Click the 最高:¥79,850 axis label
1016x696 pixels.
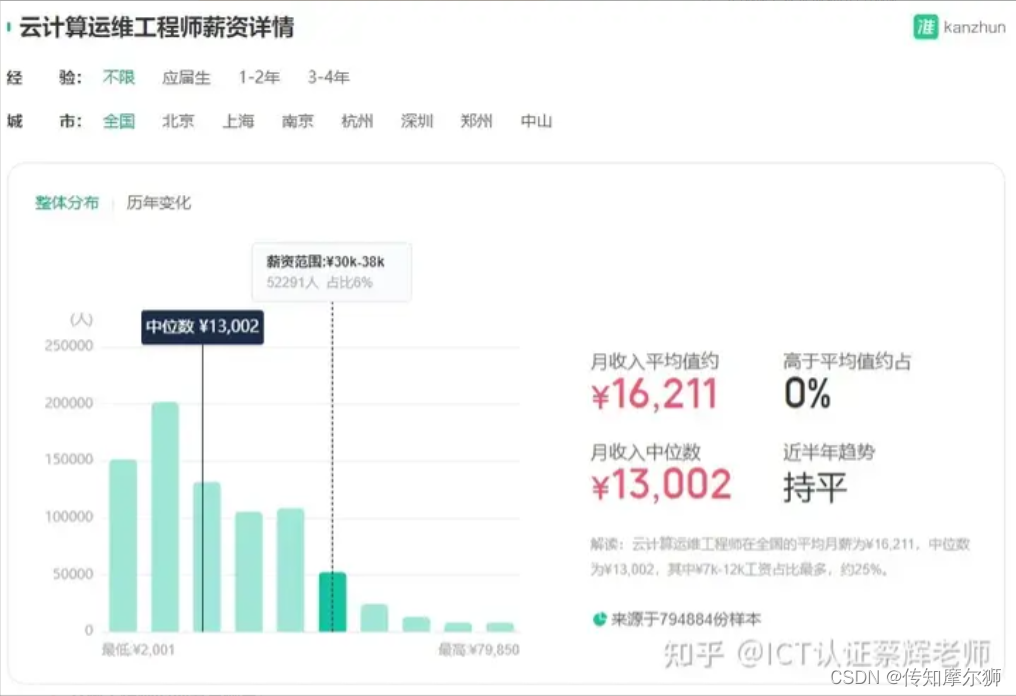point(479,649)
